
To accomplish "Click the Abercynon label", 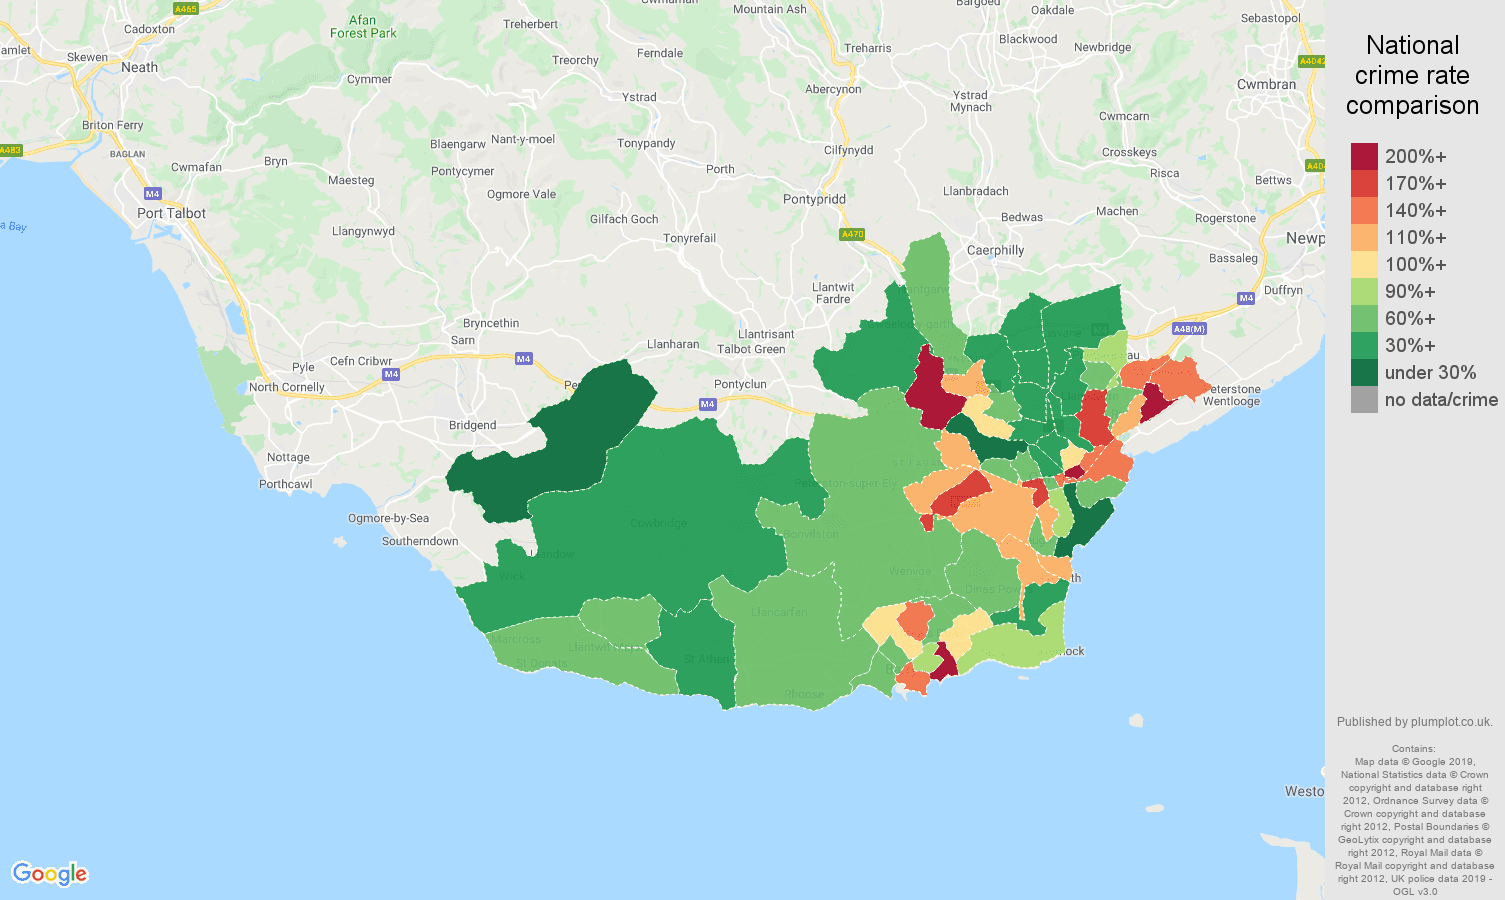I will (x=833, y=89).
